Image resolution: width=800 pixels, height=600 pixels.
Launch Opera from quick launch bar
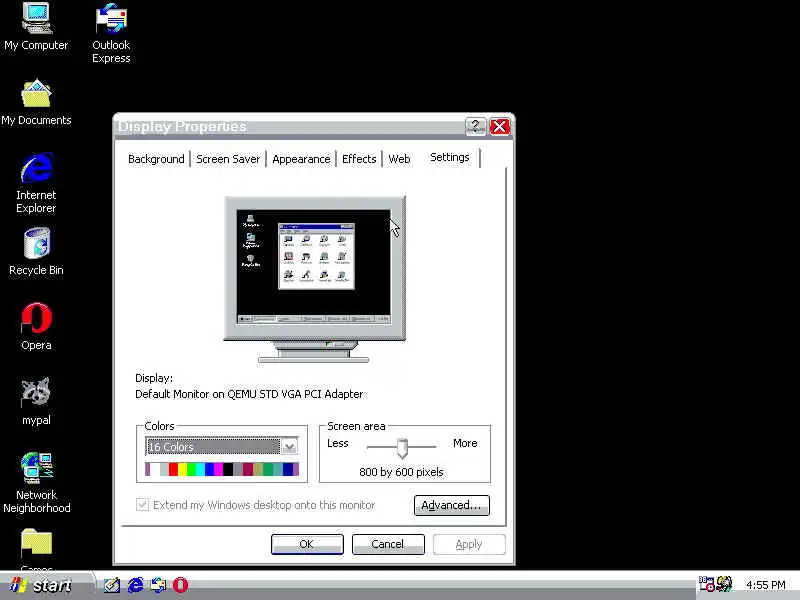coord(181,585)
